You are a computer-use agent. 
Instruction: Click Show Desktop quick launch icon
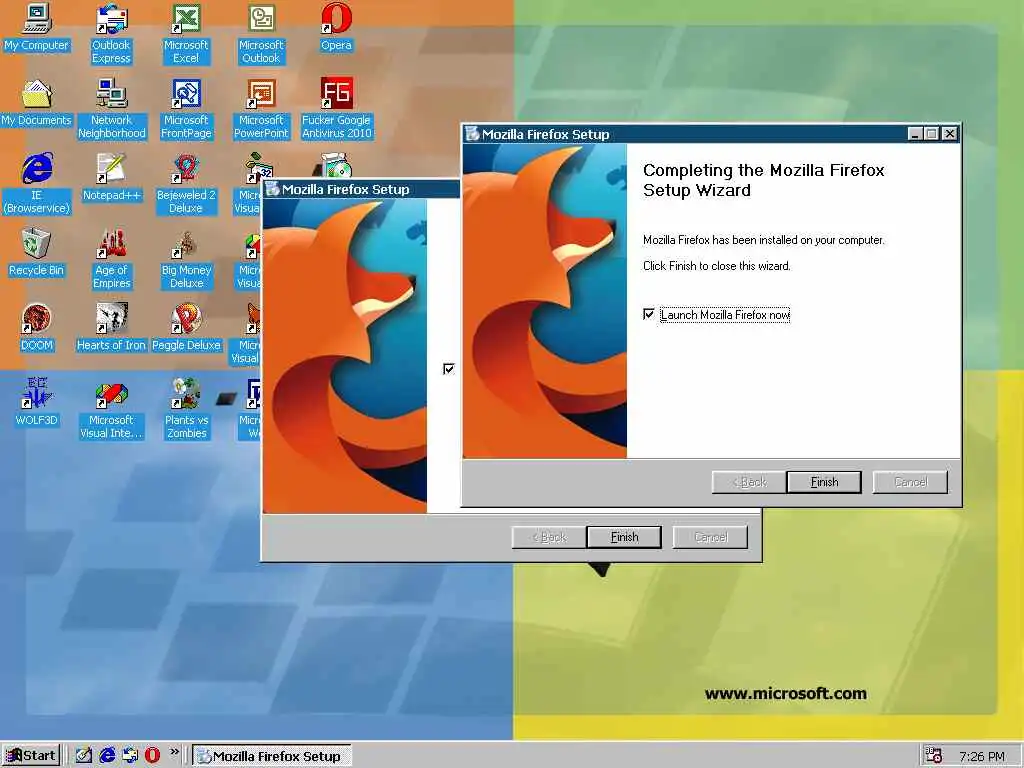click(83, 756)
